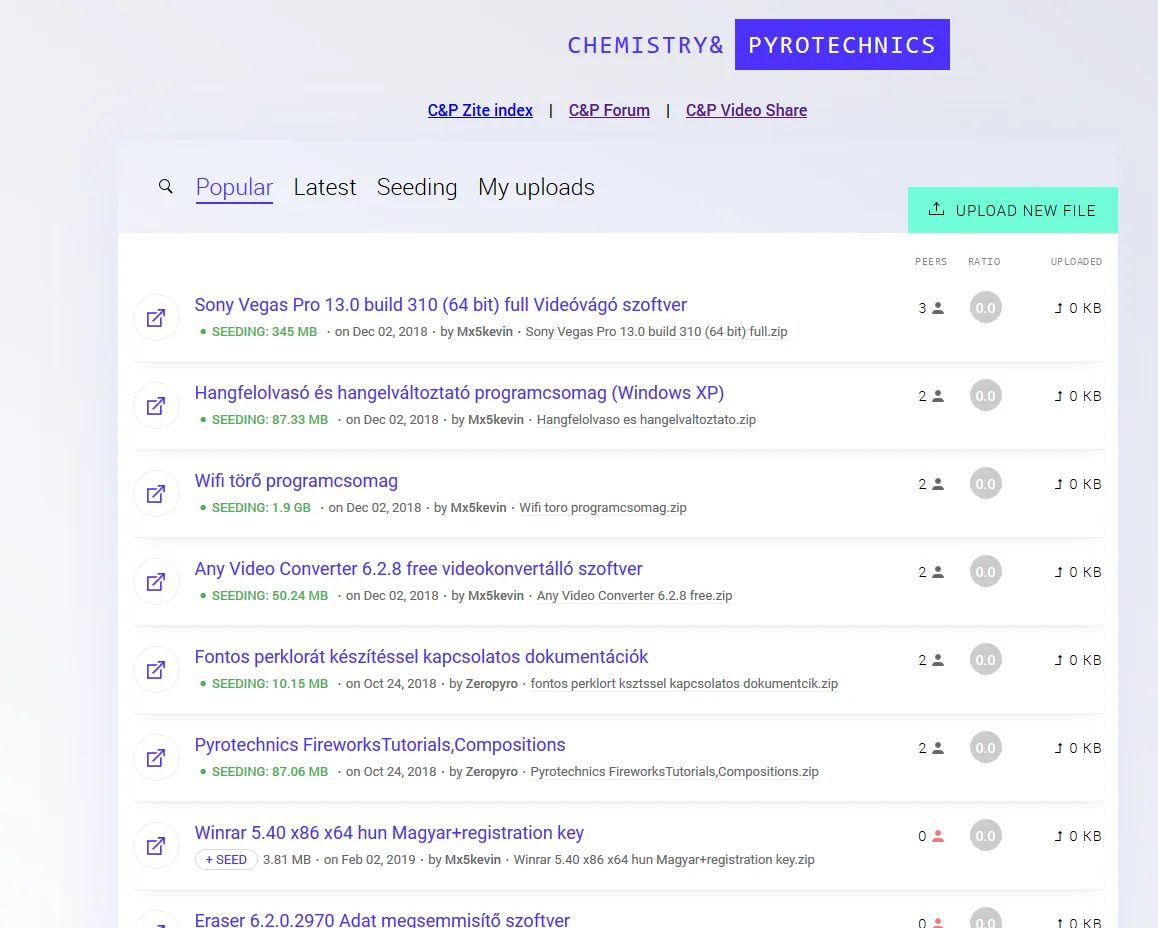The width and height of the screenshot is (1158, 928).
Task: Click the RATIO column header
Action: pyautogui.click(x=984, y=261)
